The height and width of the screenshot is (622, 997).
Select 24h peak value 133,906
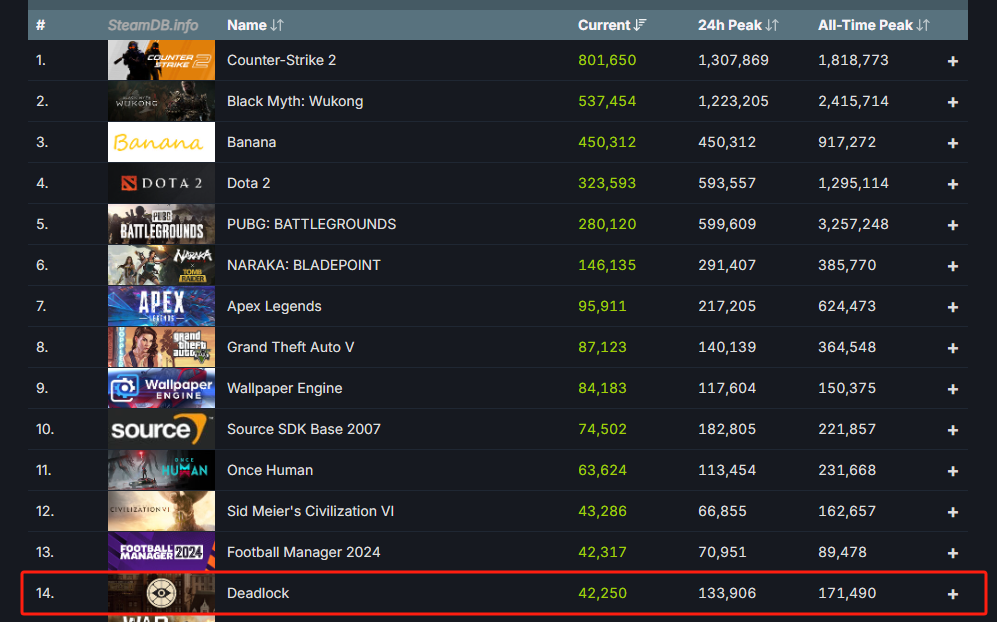point(727,593)
